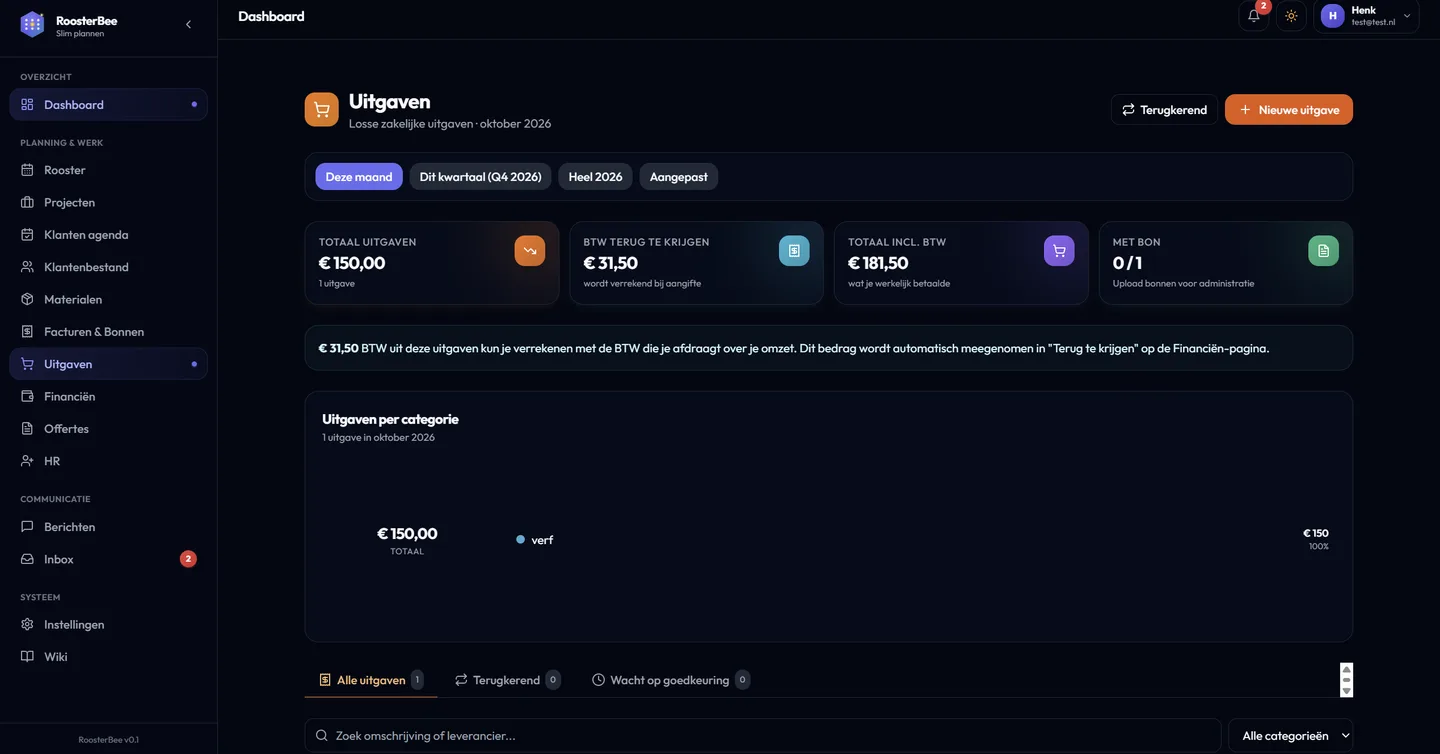Open the Alle categorieën dropdown
The image size is (1440, 754).
tap(1290, 736)
